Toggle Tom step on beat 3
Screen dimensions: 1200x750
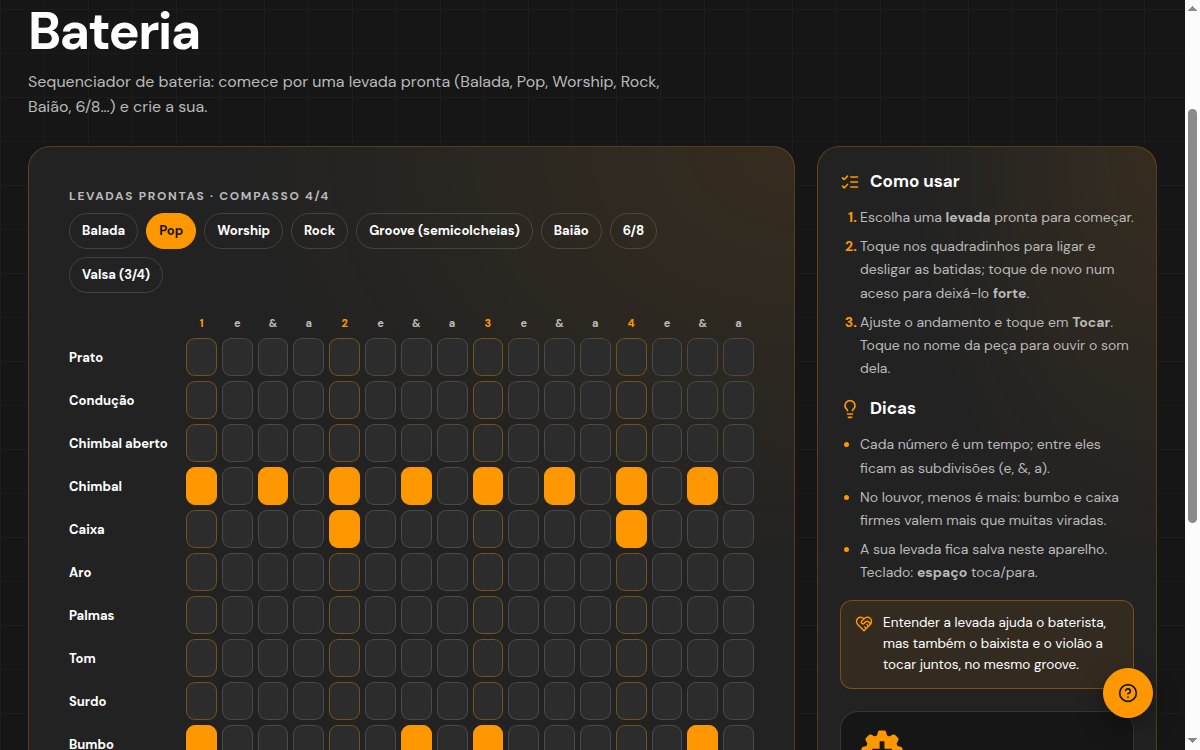click(488, 658)
